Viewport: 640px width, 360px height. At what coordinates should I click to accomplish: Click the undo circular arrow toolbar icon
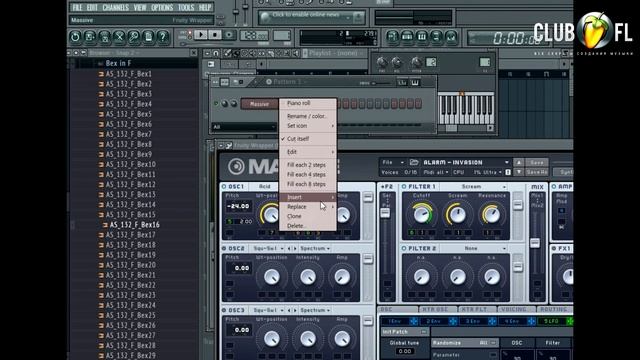[x=75, y=37]
